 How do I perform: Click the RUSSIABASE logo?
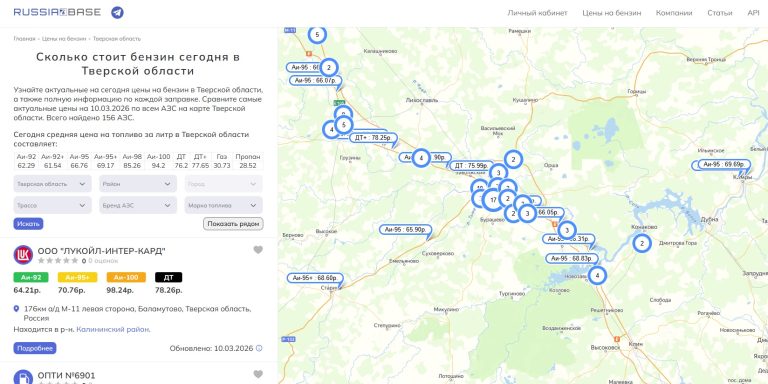point(57,12)
